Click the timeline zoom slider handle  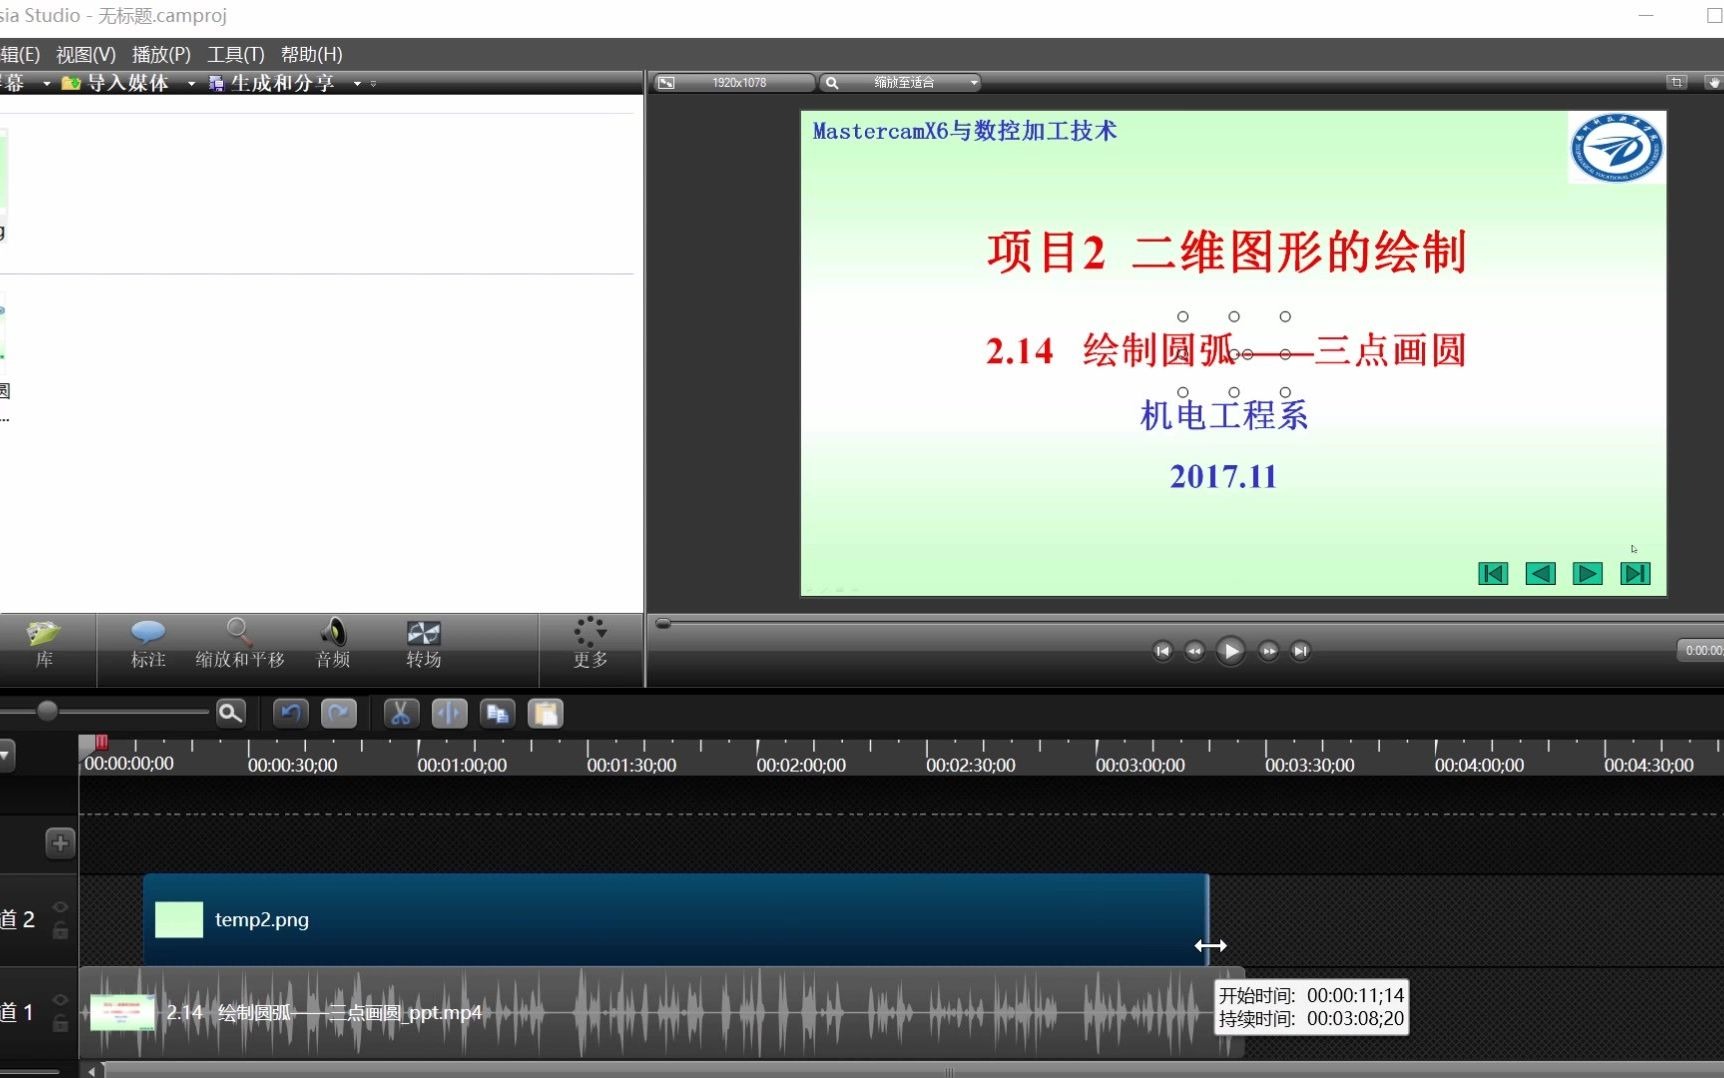[47, 711]
